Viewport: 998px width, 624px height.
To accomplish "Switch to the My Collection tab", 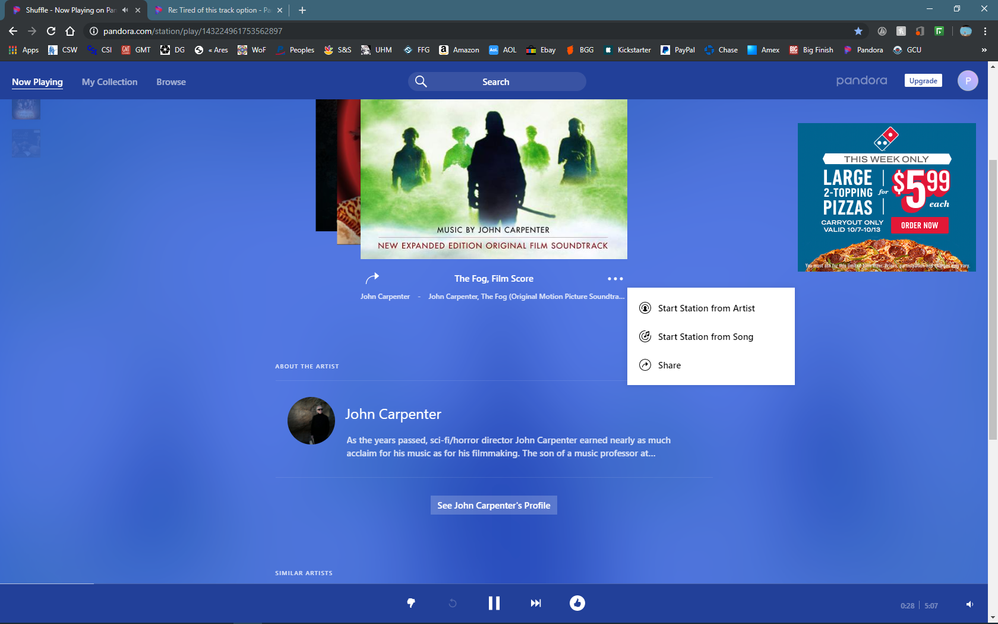I will (109, 82).
